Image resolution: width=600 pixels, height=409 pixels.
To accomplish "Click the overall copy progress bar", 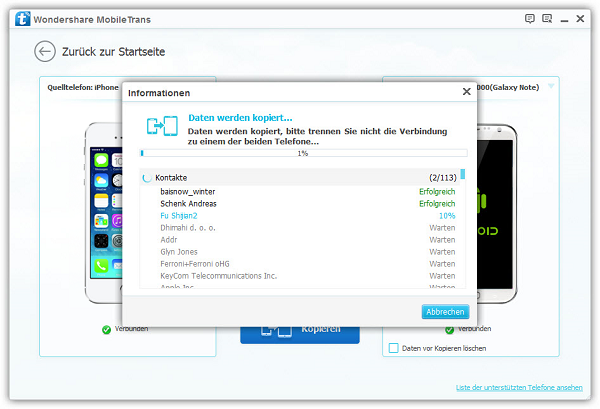I will point(303,153).
